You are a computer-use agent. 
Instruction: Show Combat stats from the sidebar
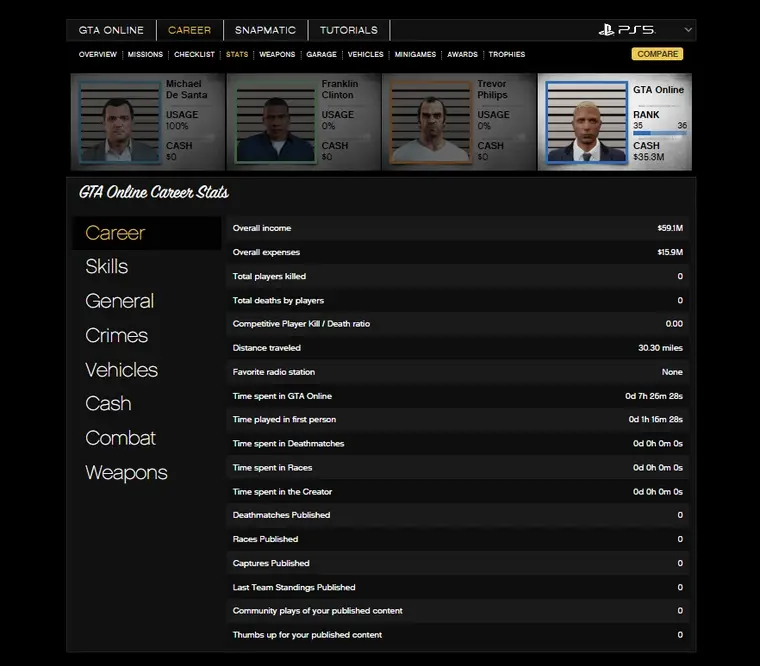[x=121, y=438]
